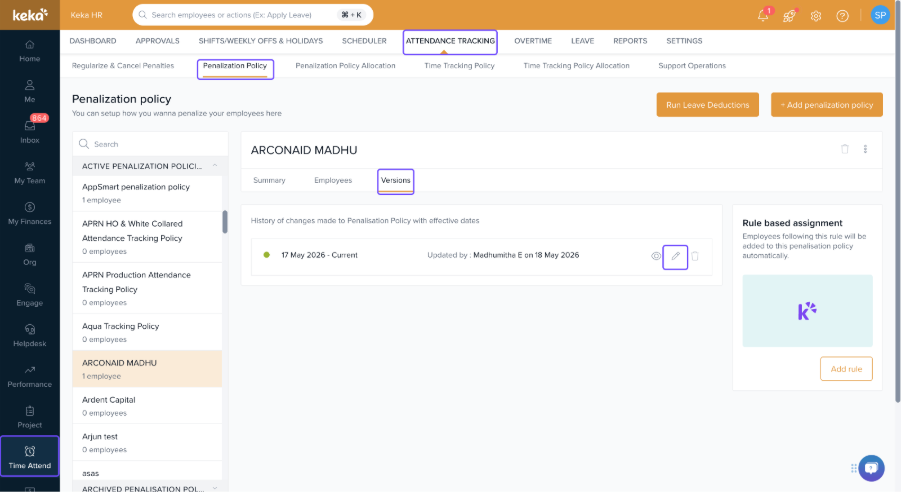Open Support Operations sub-tab
Viewport: 901px width, 492px height.
[x=692, y=66]
